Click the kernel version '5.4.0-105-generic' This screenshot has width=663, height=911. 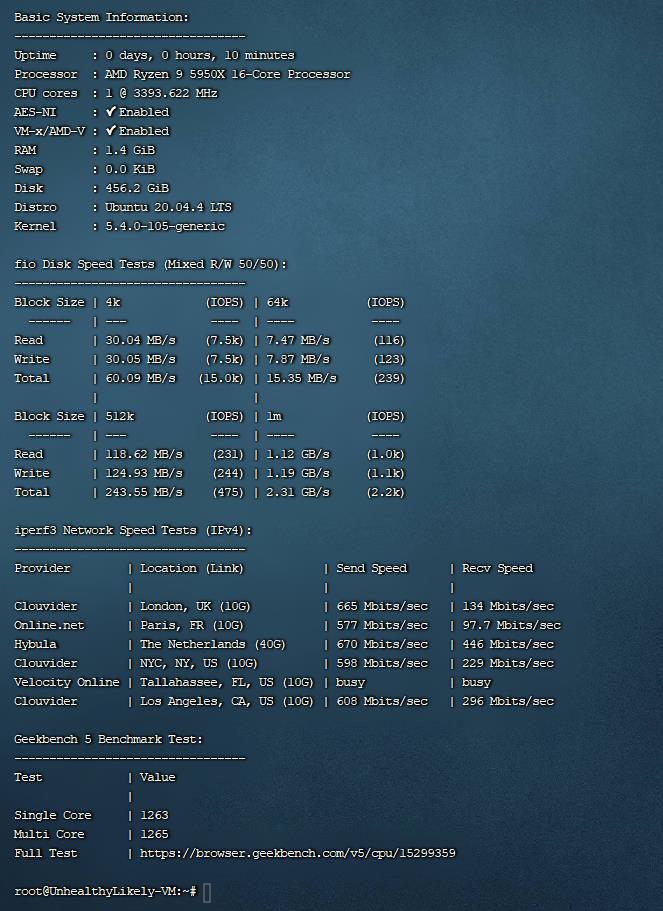tap(165, 226)
